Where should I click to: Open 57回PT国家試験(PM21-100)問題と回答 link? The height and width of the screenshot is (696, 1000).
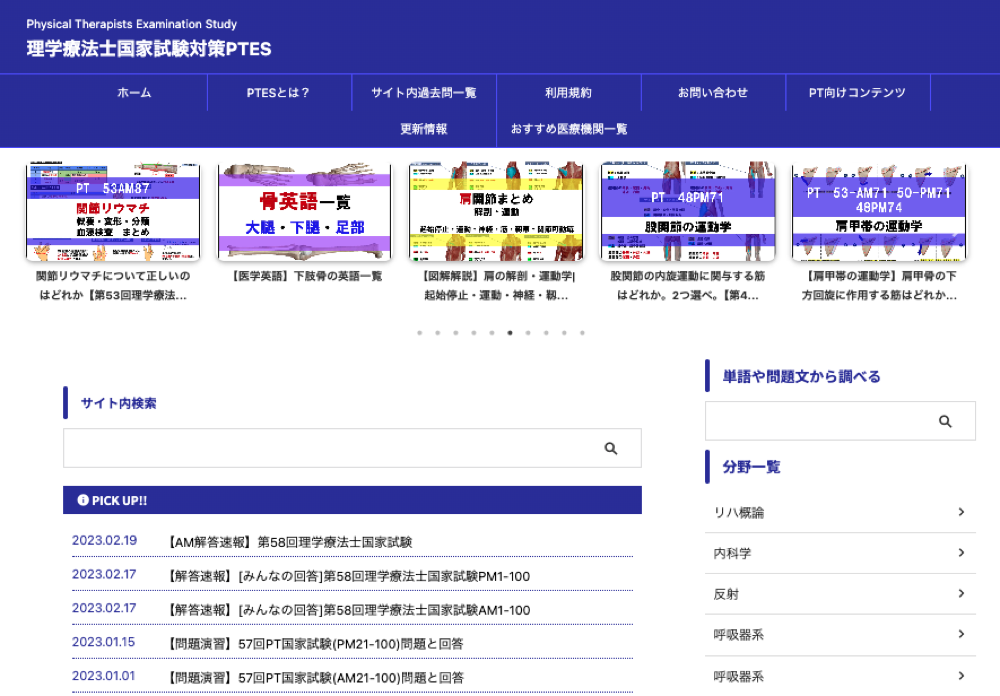[x=316, y=644]
